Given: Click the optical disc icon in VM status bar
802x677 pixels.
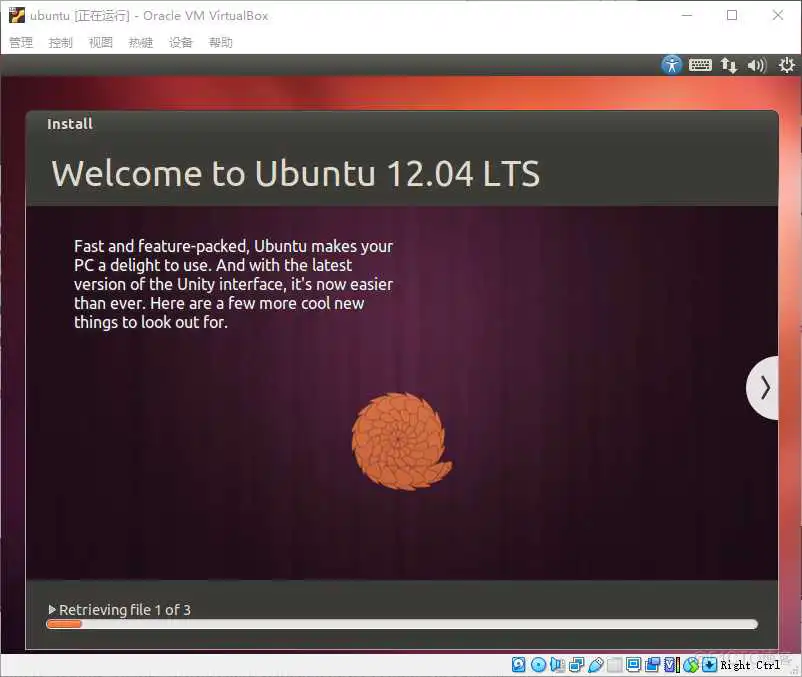Looking at the screenshot, I should 537,664.
